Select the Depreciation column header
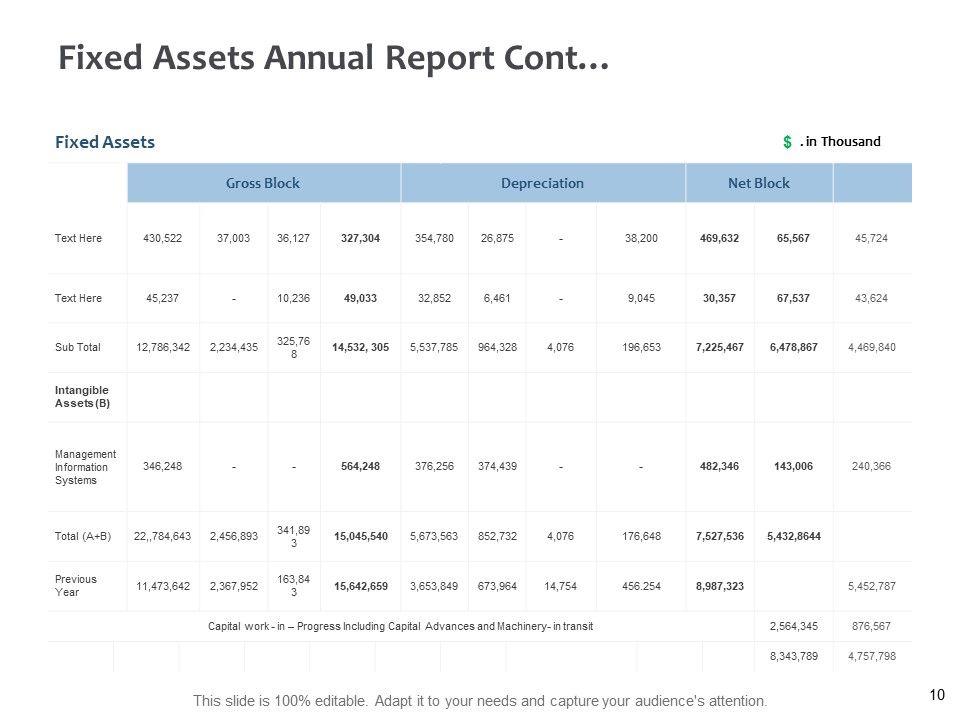 [542, 183]
